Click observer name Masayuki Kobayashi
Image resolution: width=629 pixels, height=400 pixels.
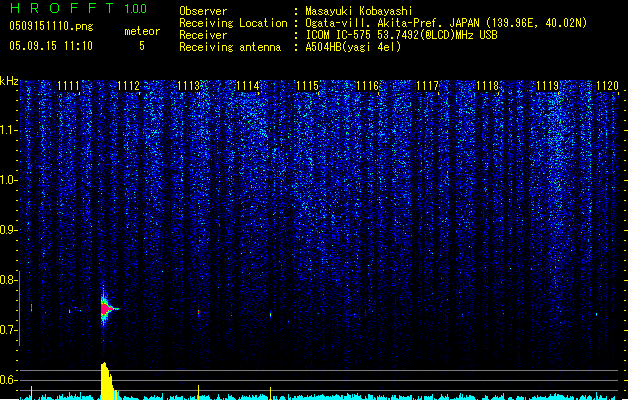click(x=359, y=11)
